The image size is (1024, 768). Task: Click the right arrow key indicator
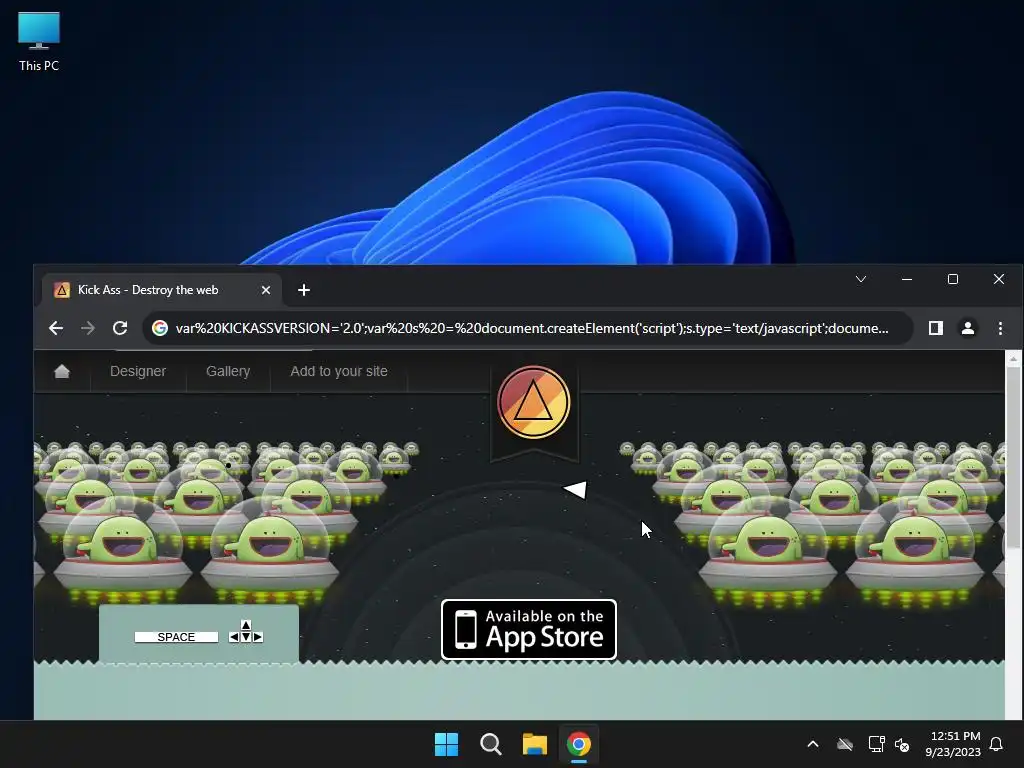[258, 637]
